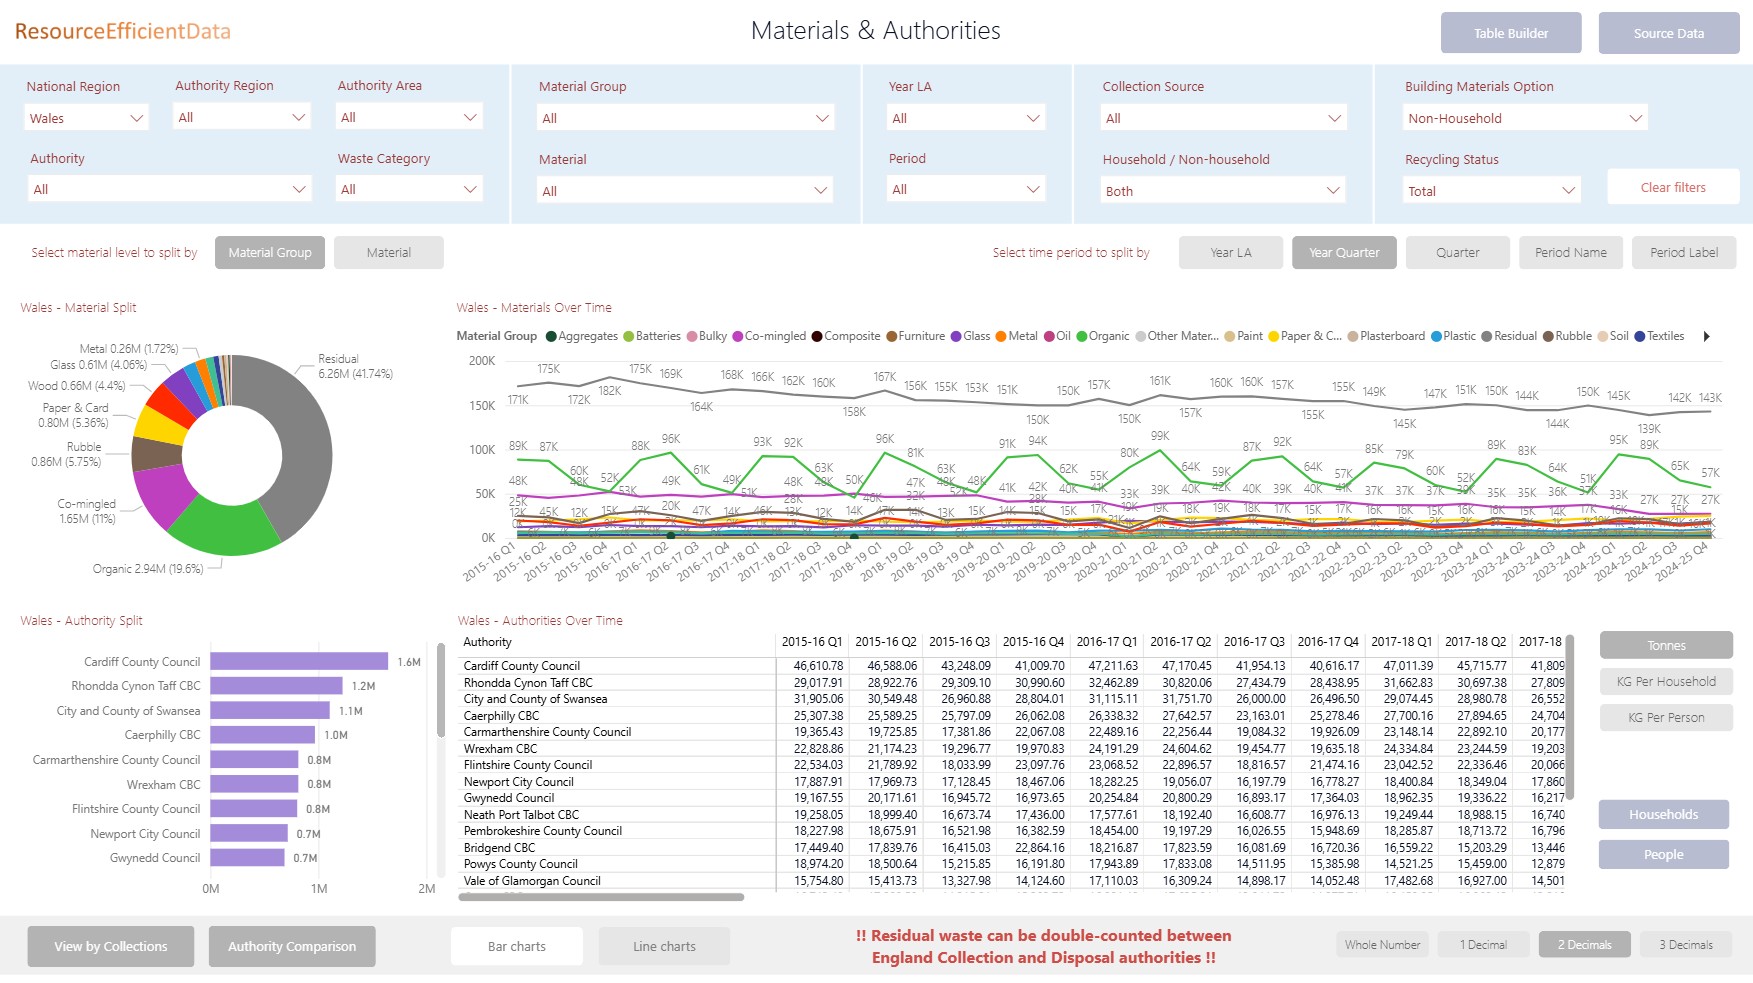This screenshot has width=1753, height=983.
Task: Click the horizontal scrollbar under the authorities table
Action: pos(601,897)
